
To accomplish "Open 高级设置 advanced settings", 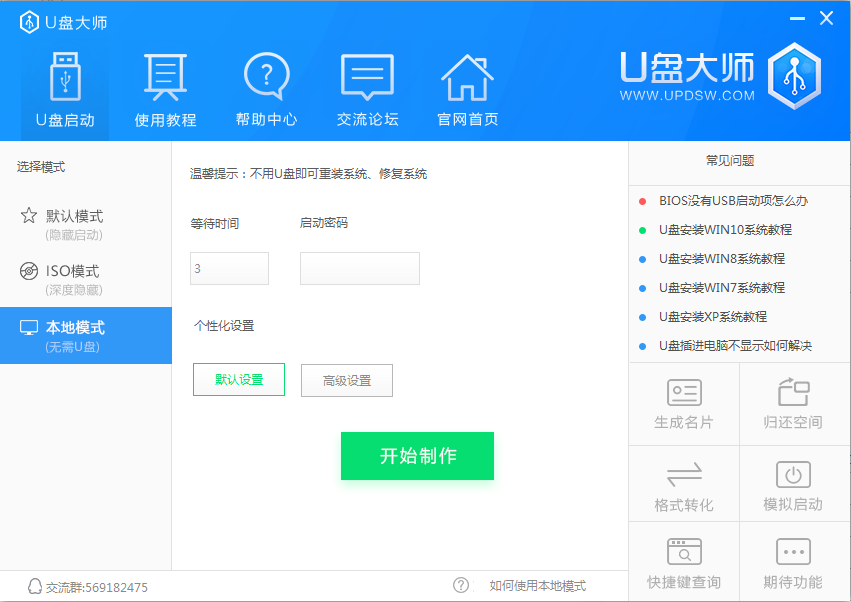I will [347, 381].
